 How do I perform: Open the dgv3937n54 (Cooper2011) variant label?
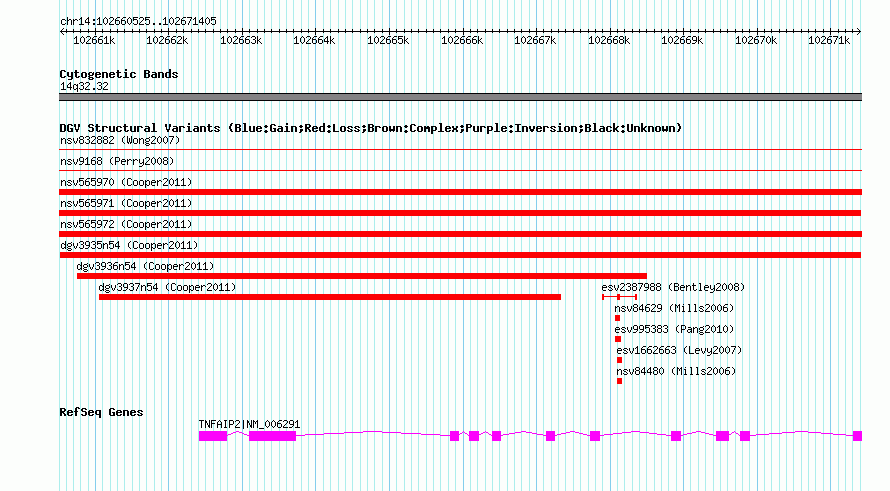coord(167,287)
